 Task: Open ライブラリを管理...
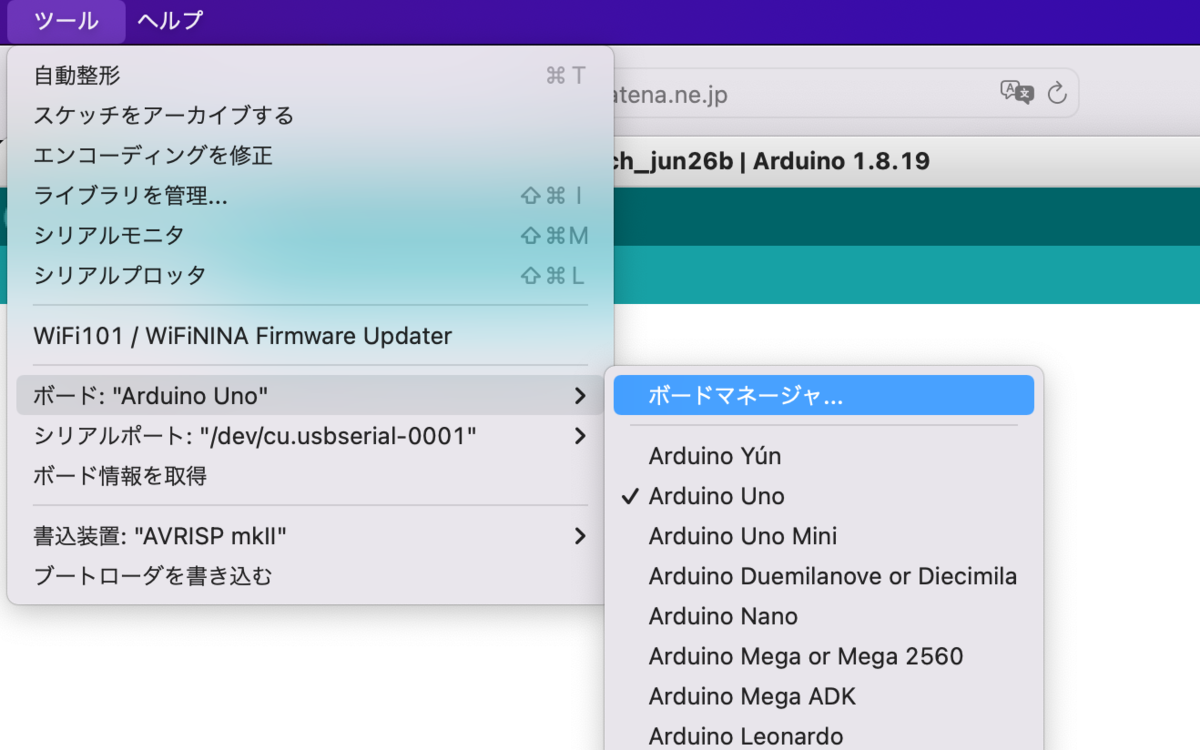pos(310,196)
